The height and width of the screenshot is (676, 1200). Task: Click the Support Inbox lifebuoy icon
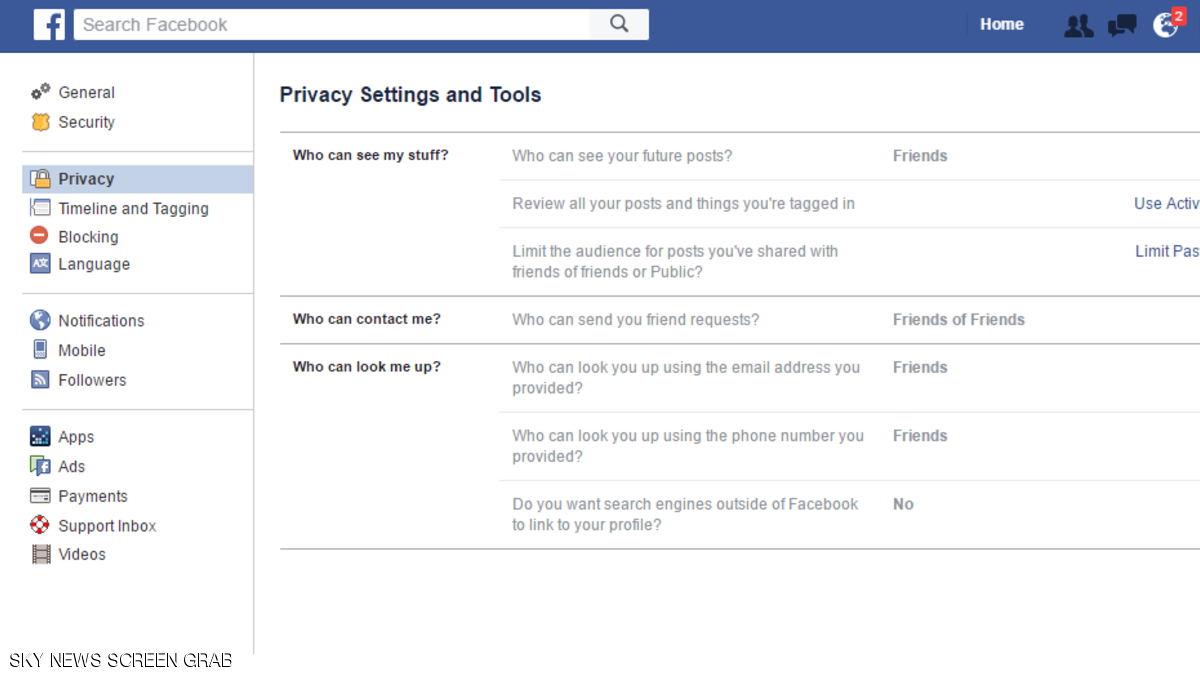click(x=40, y=525)
